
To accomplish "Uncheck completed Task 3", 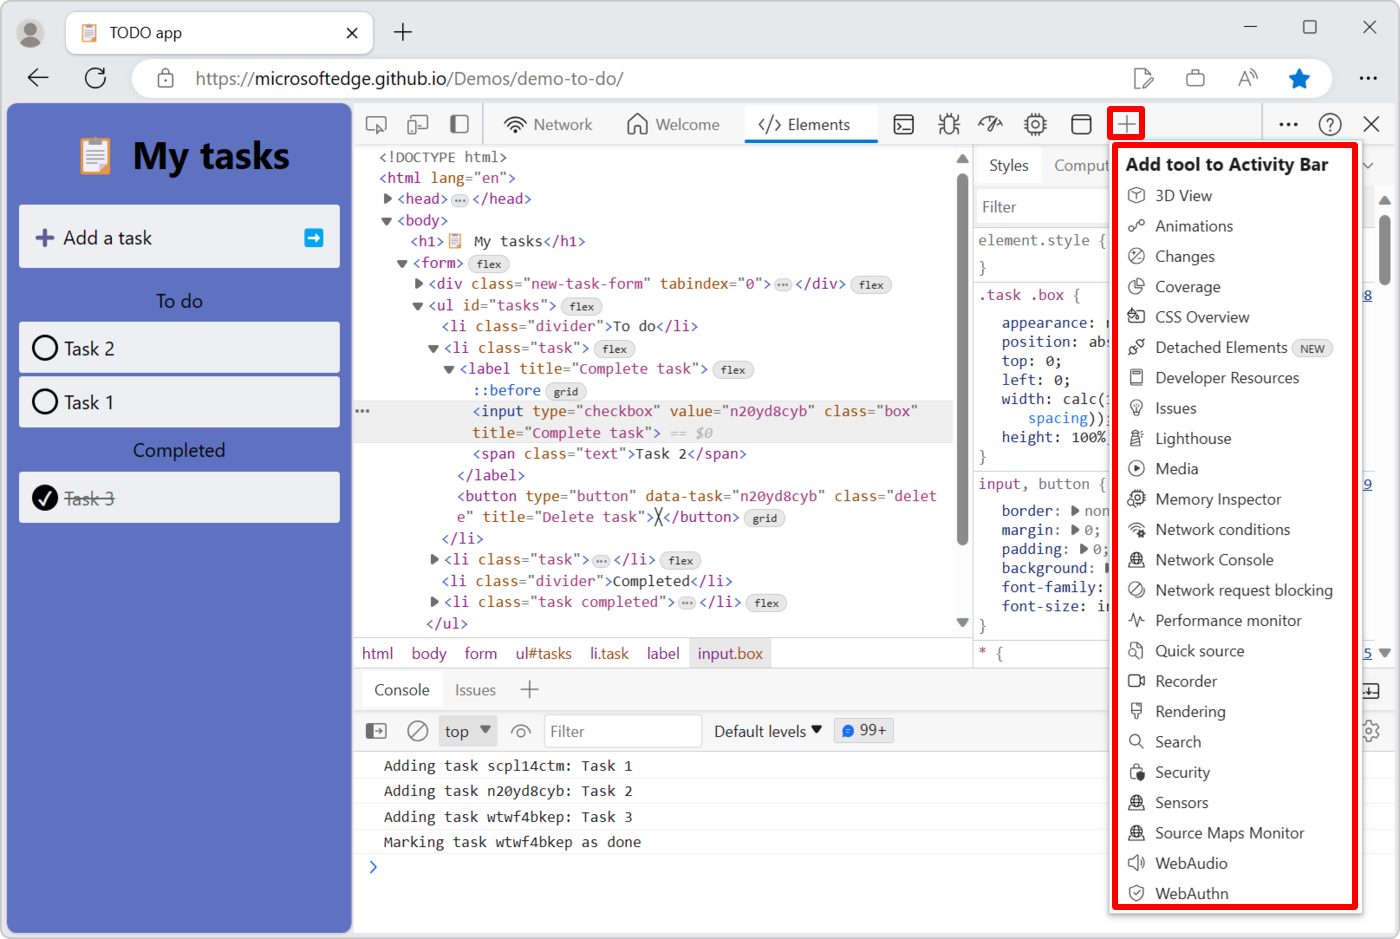I will [44, 497].
